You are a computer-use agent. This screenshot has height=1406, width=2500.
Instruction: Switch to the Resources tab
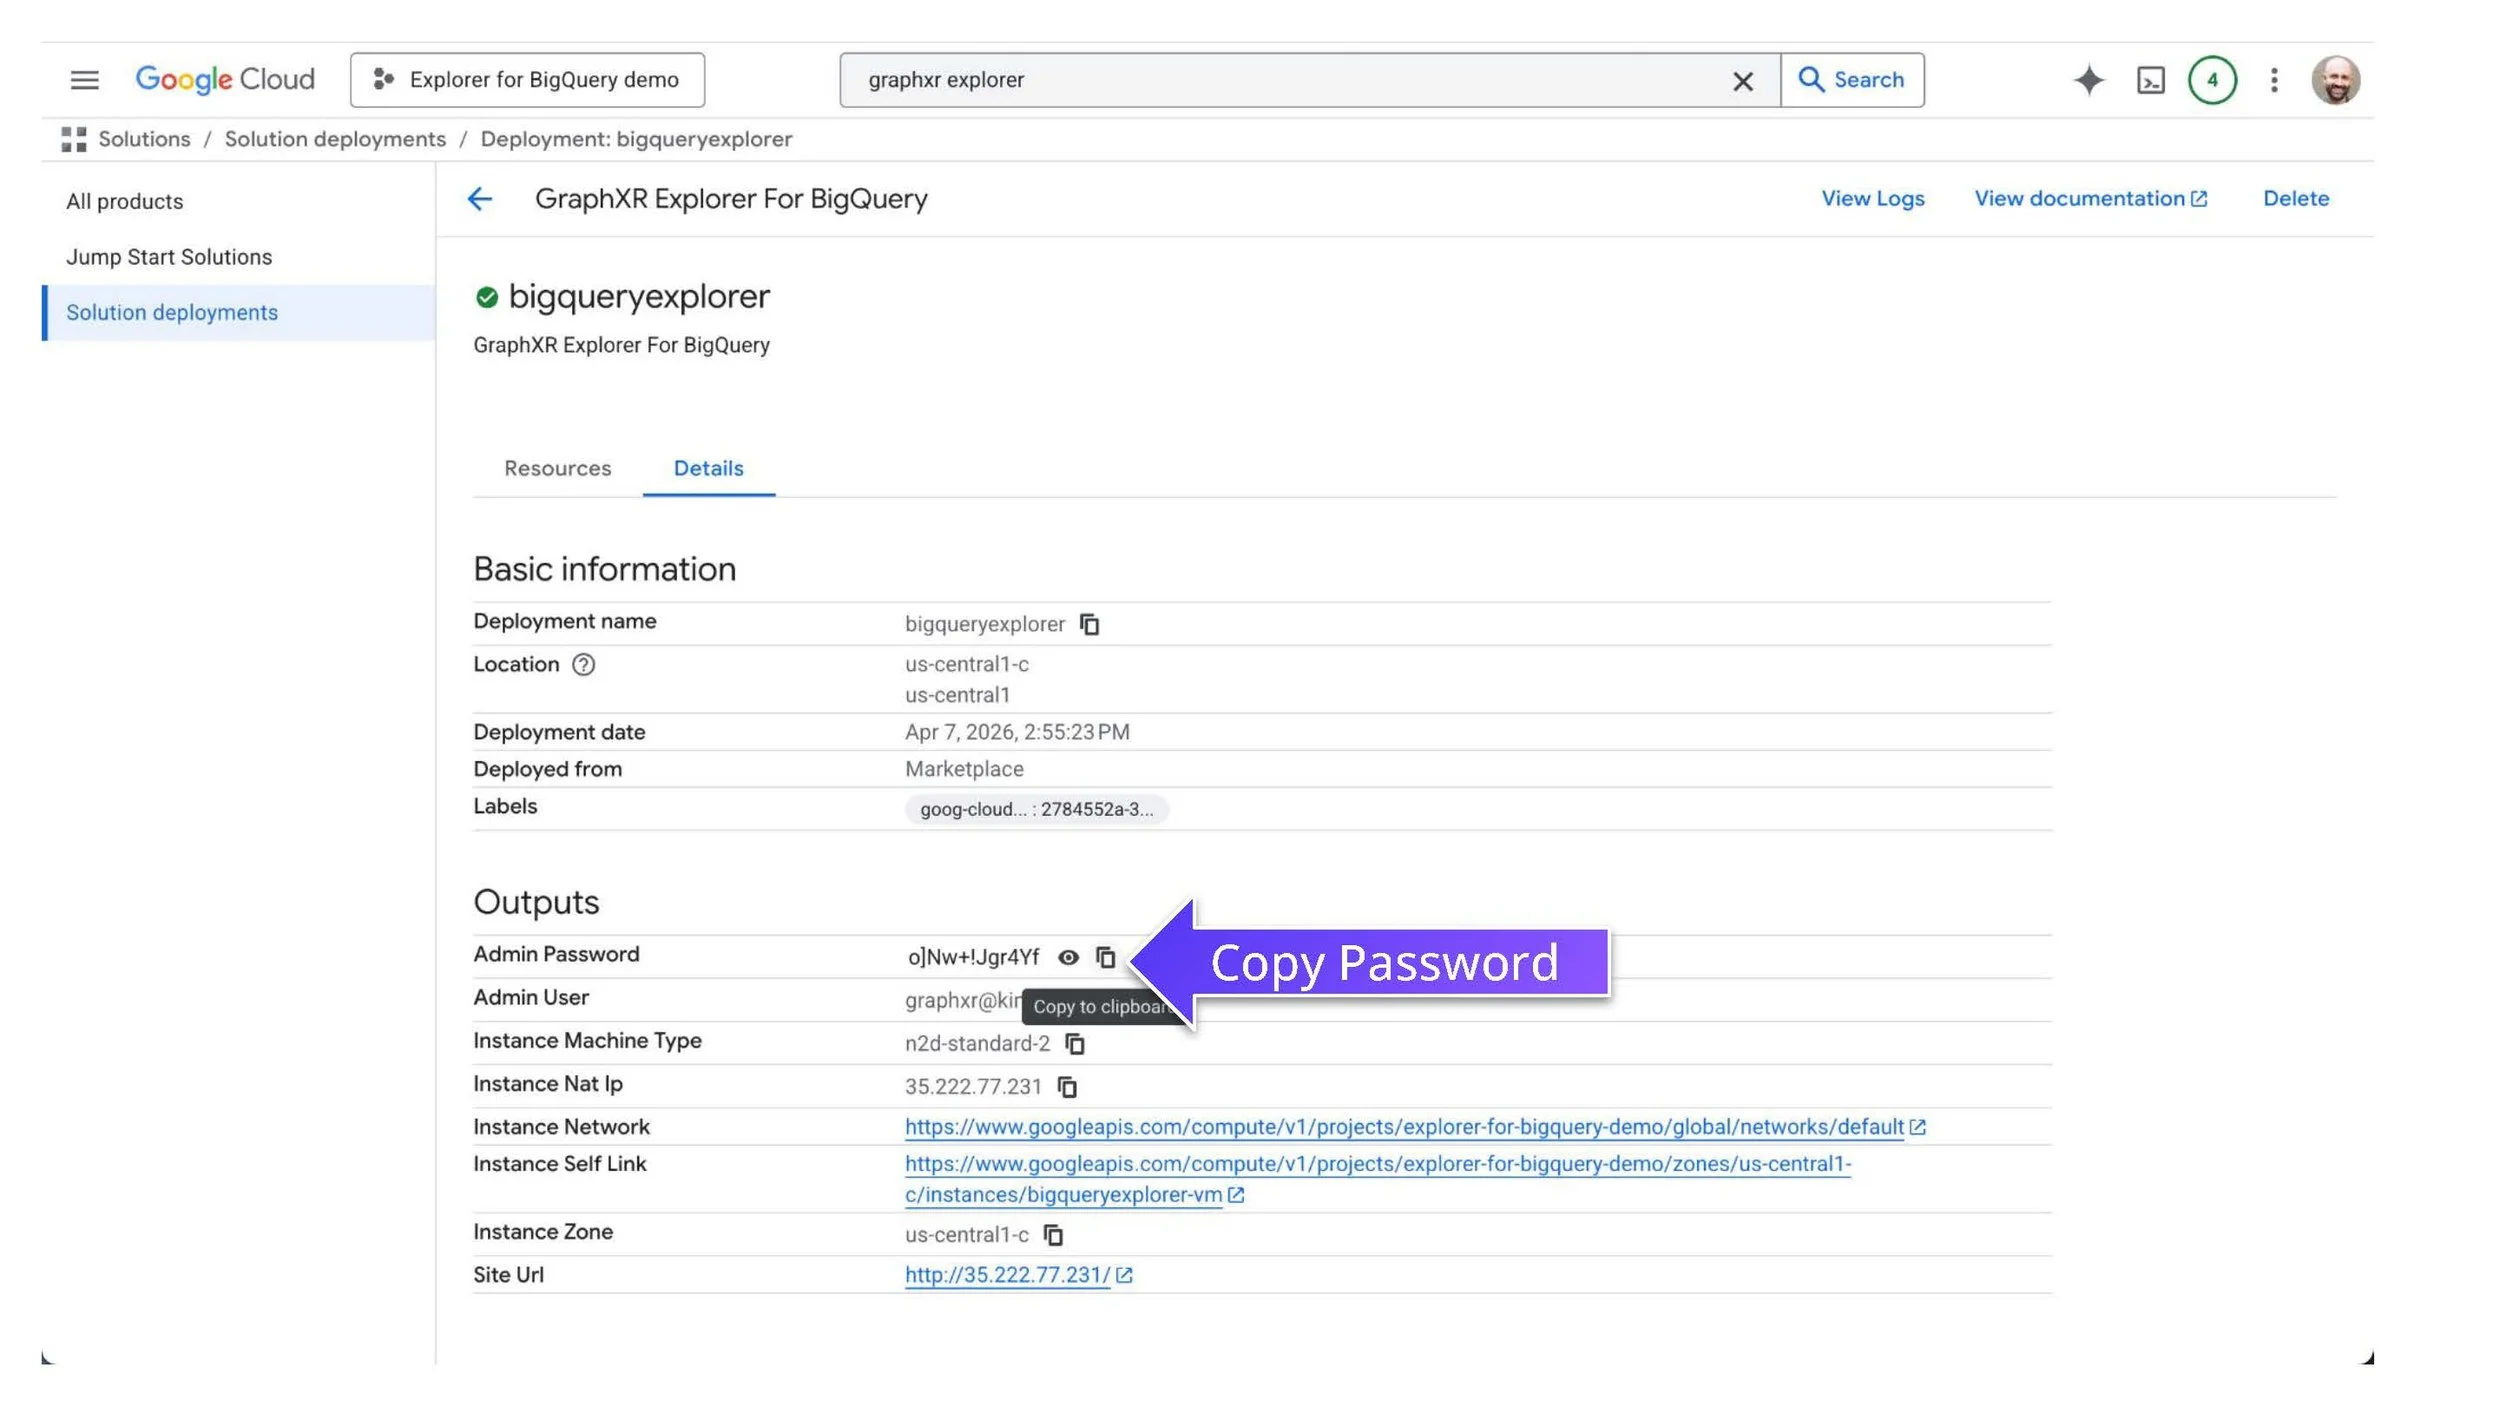pyautogui.click(x=557, y=468)
